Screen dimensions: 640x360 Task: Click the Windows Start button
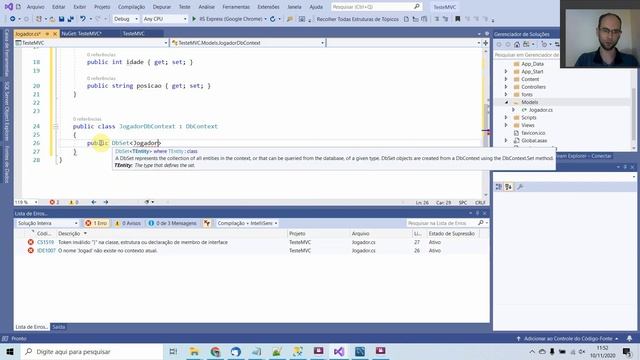(x=10, y=351)
